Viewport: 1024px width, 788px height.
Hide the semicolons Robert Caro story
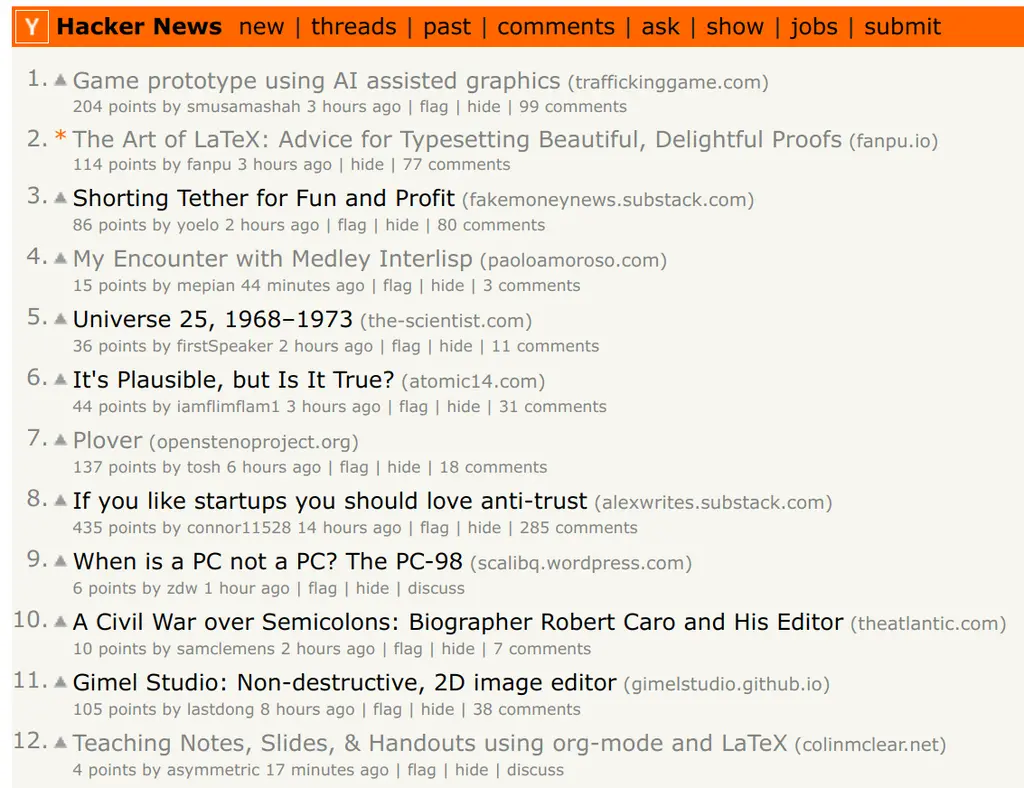tap(458, 649)
